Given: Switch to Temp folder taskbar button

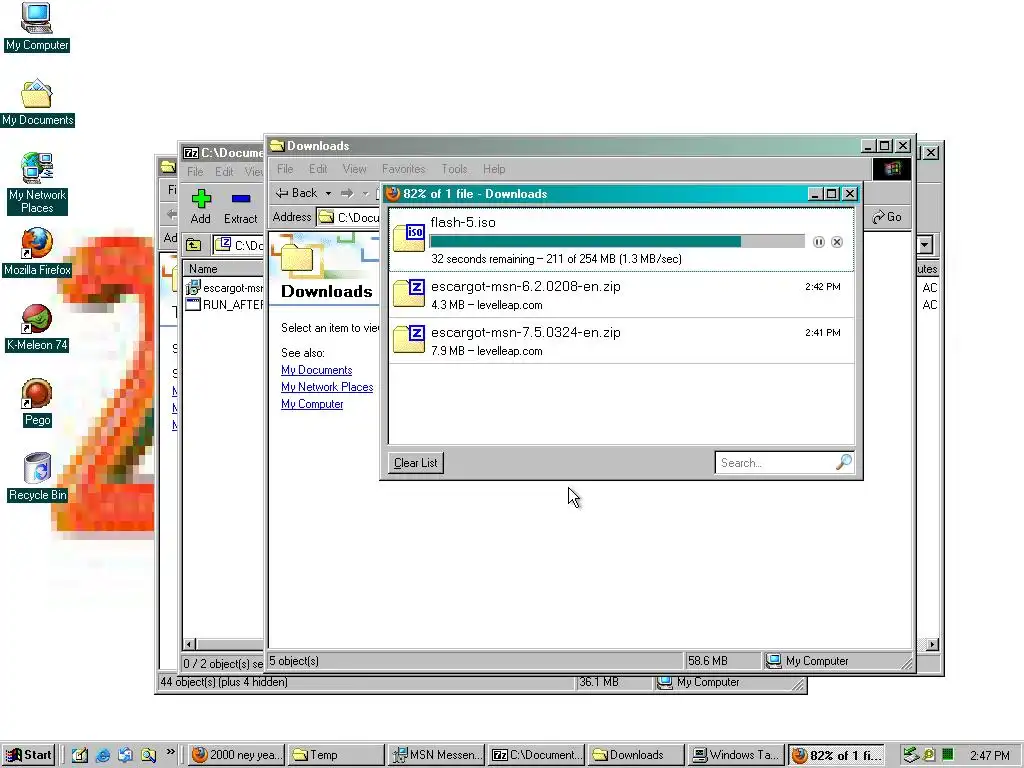Looking at the screenshot, I should [336, 755].
